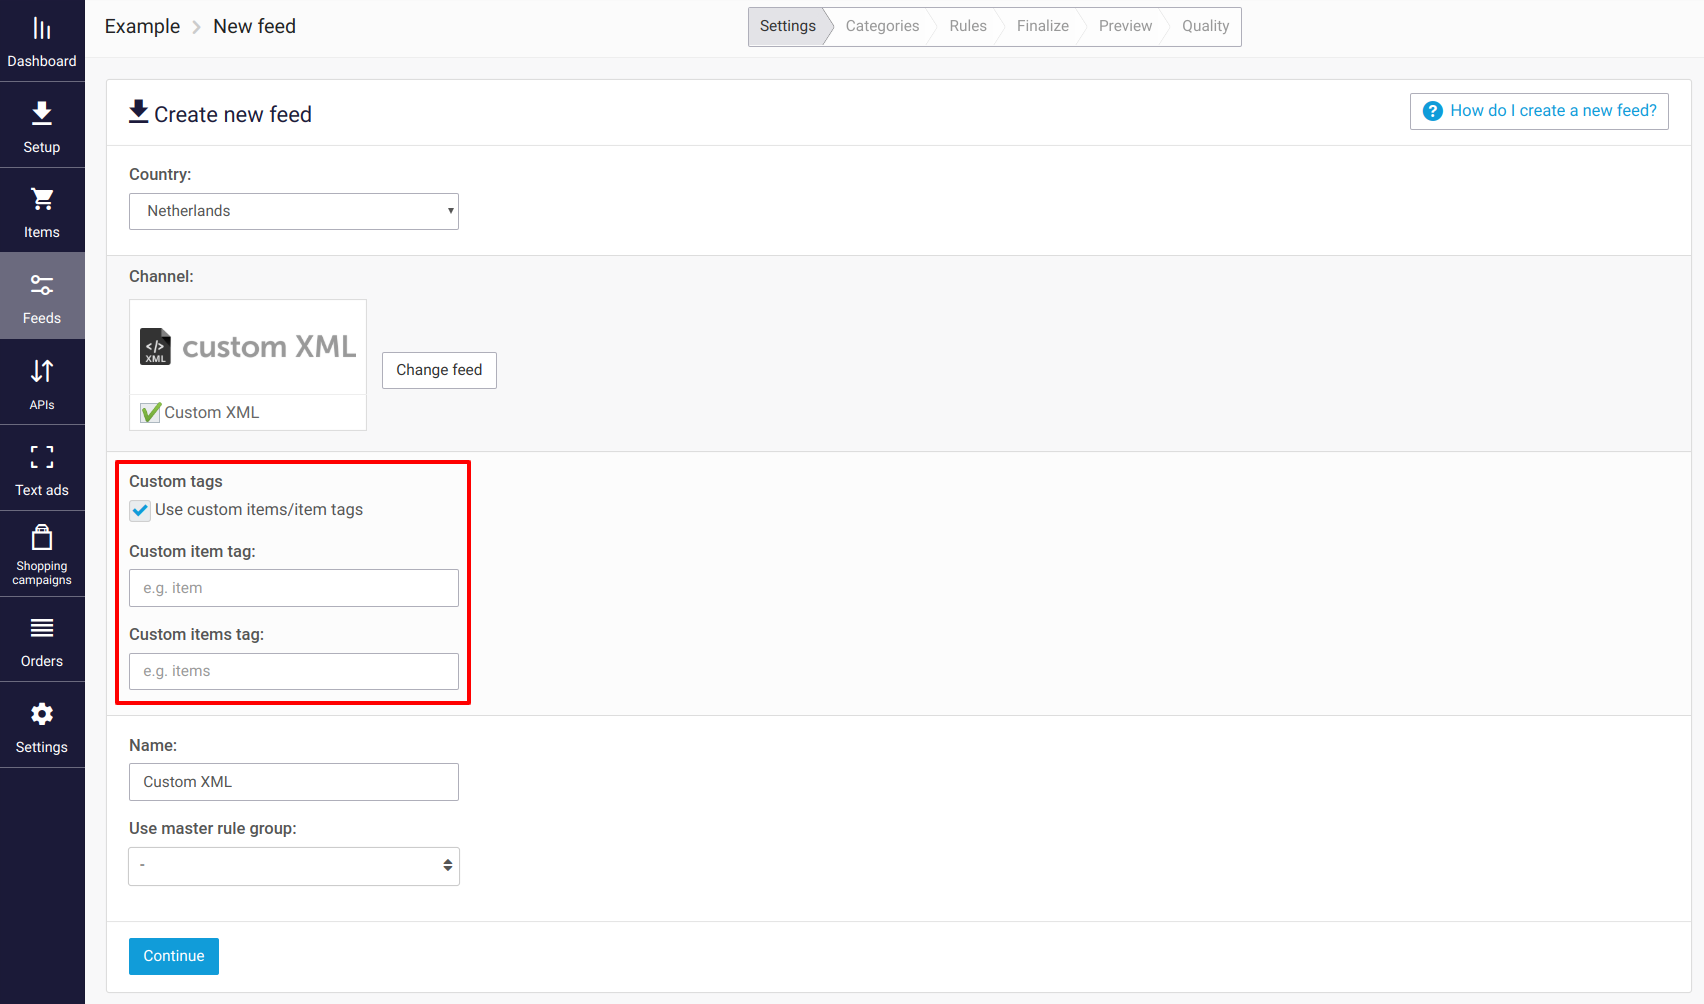Switch to the Categories step tab
Screen dimensions: 1704x1004
tap(882, 26)
